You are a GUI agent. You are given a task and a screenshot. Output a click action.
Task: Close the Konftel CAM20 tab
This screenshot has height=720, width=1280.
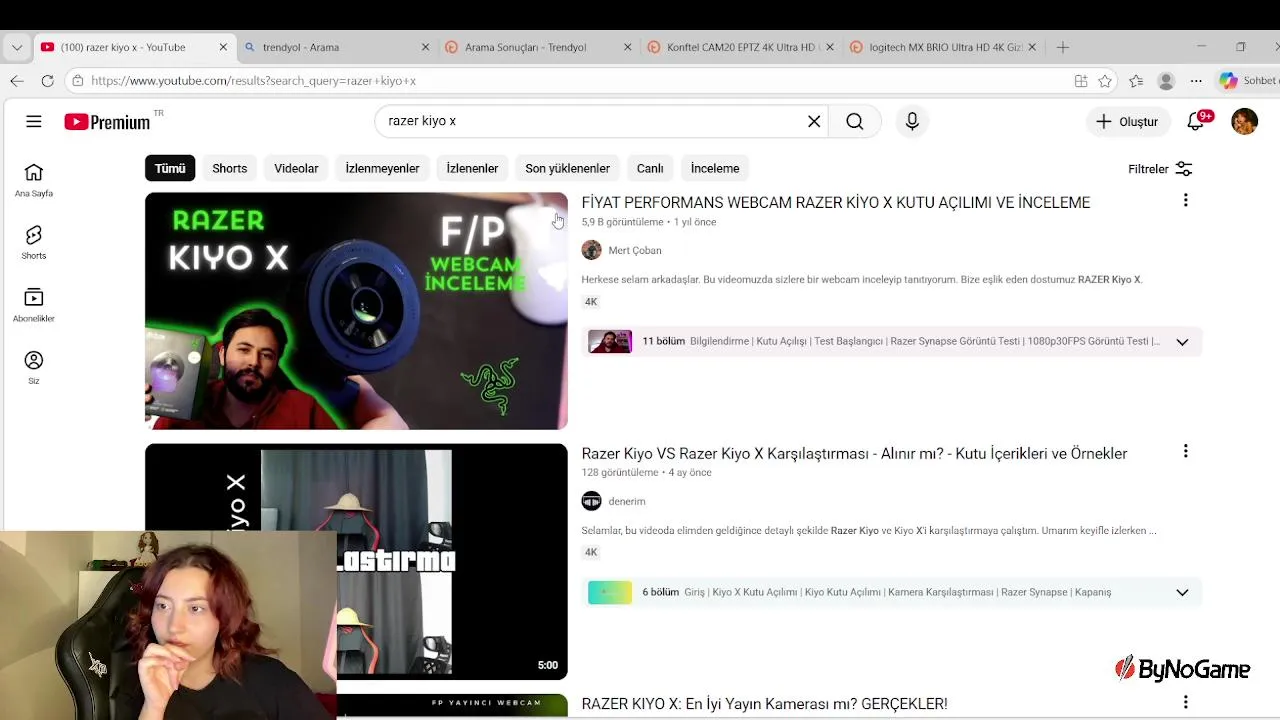tap(829, 47)
